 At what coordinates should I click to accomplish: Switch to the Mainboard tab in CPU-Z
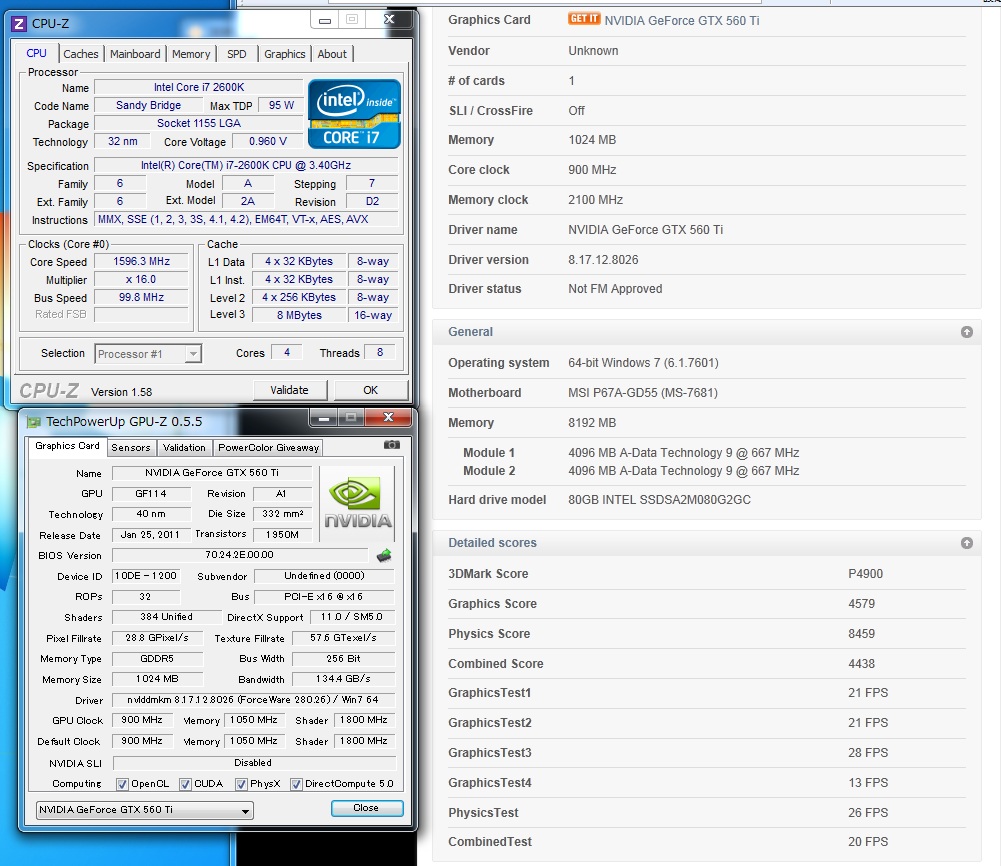135,54
